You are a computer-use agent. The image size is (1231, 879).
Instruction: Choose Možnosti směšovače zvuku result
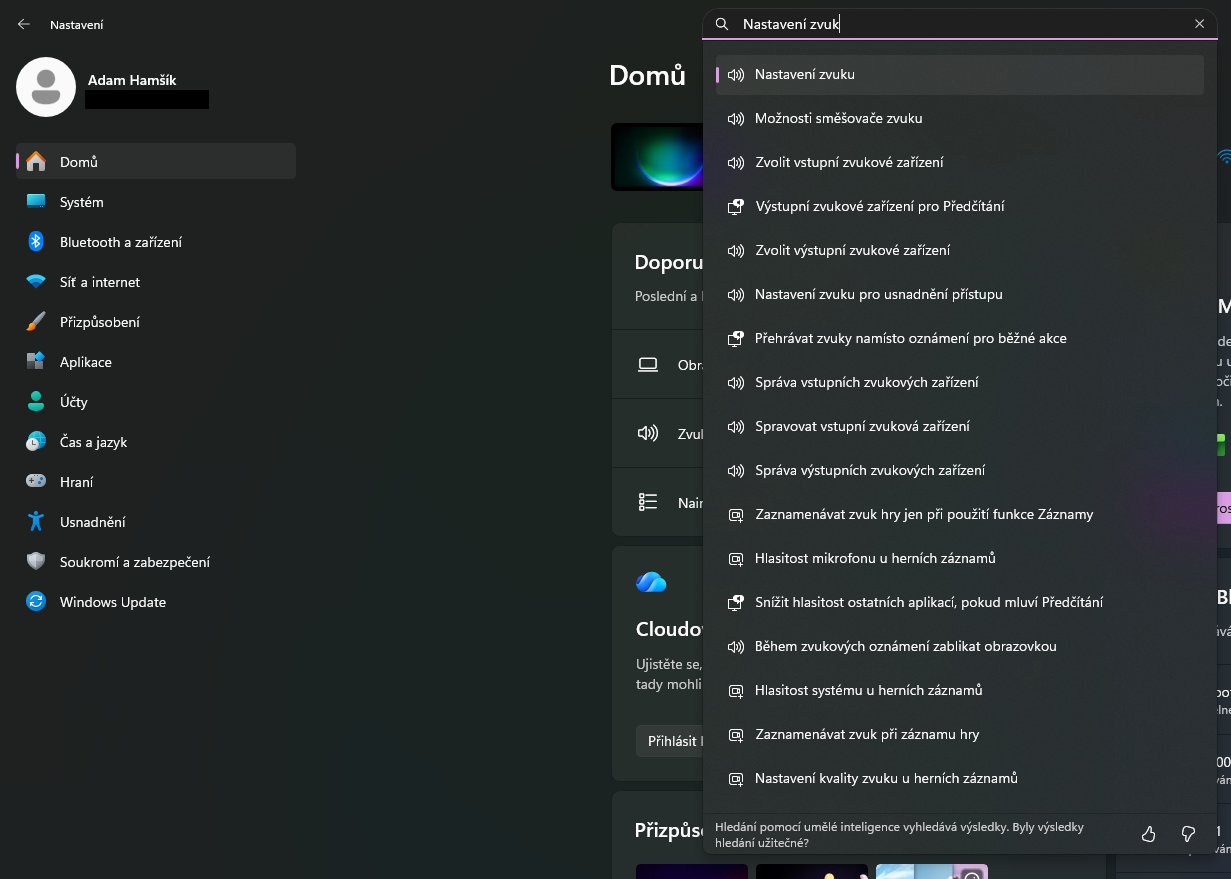click(838, 118)
